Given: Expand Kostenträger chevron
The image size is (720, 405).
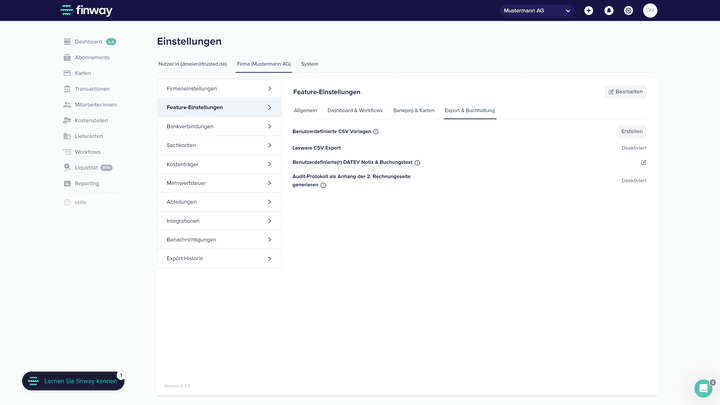Looking at the screenshot, I should (270, 164).
